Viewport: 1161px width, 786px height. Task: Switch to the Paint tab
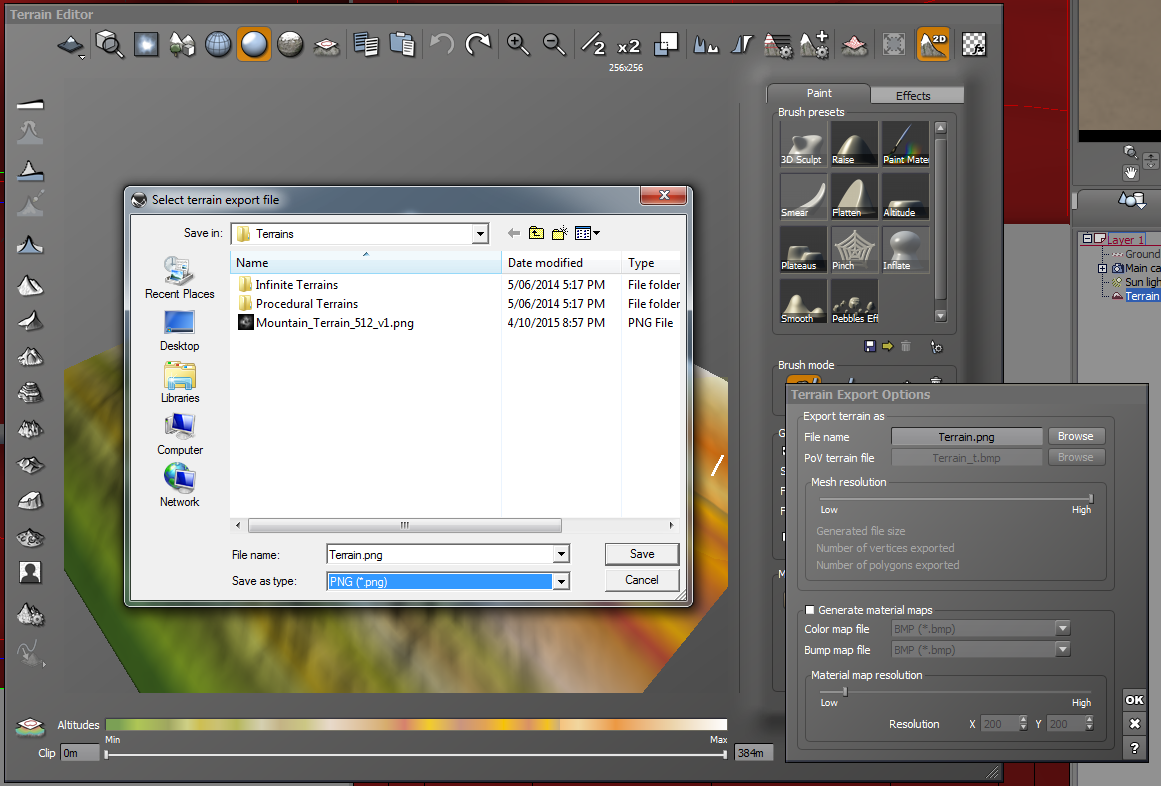[x=818, y=93]
